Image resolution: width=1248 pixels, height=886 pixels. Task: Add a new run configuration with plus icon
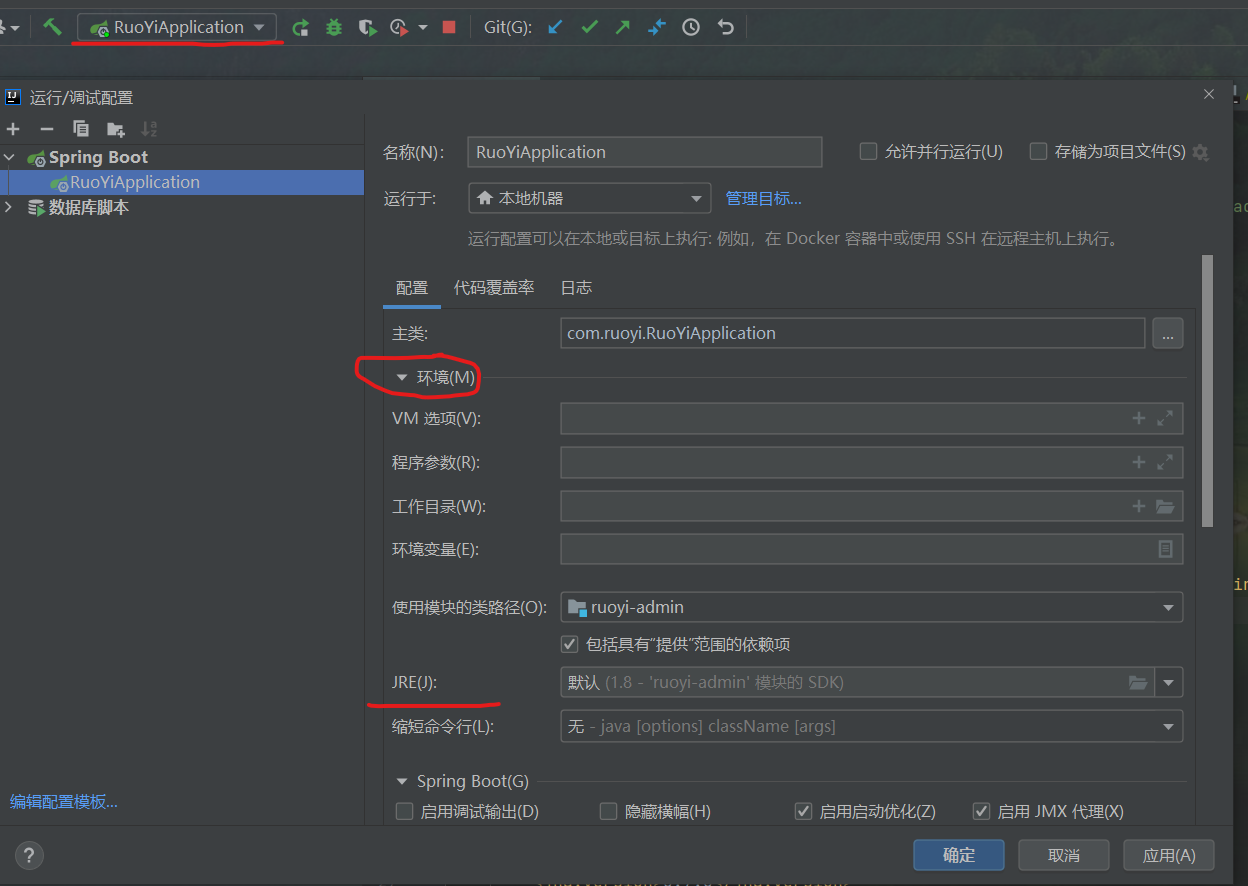[13, 128]
